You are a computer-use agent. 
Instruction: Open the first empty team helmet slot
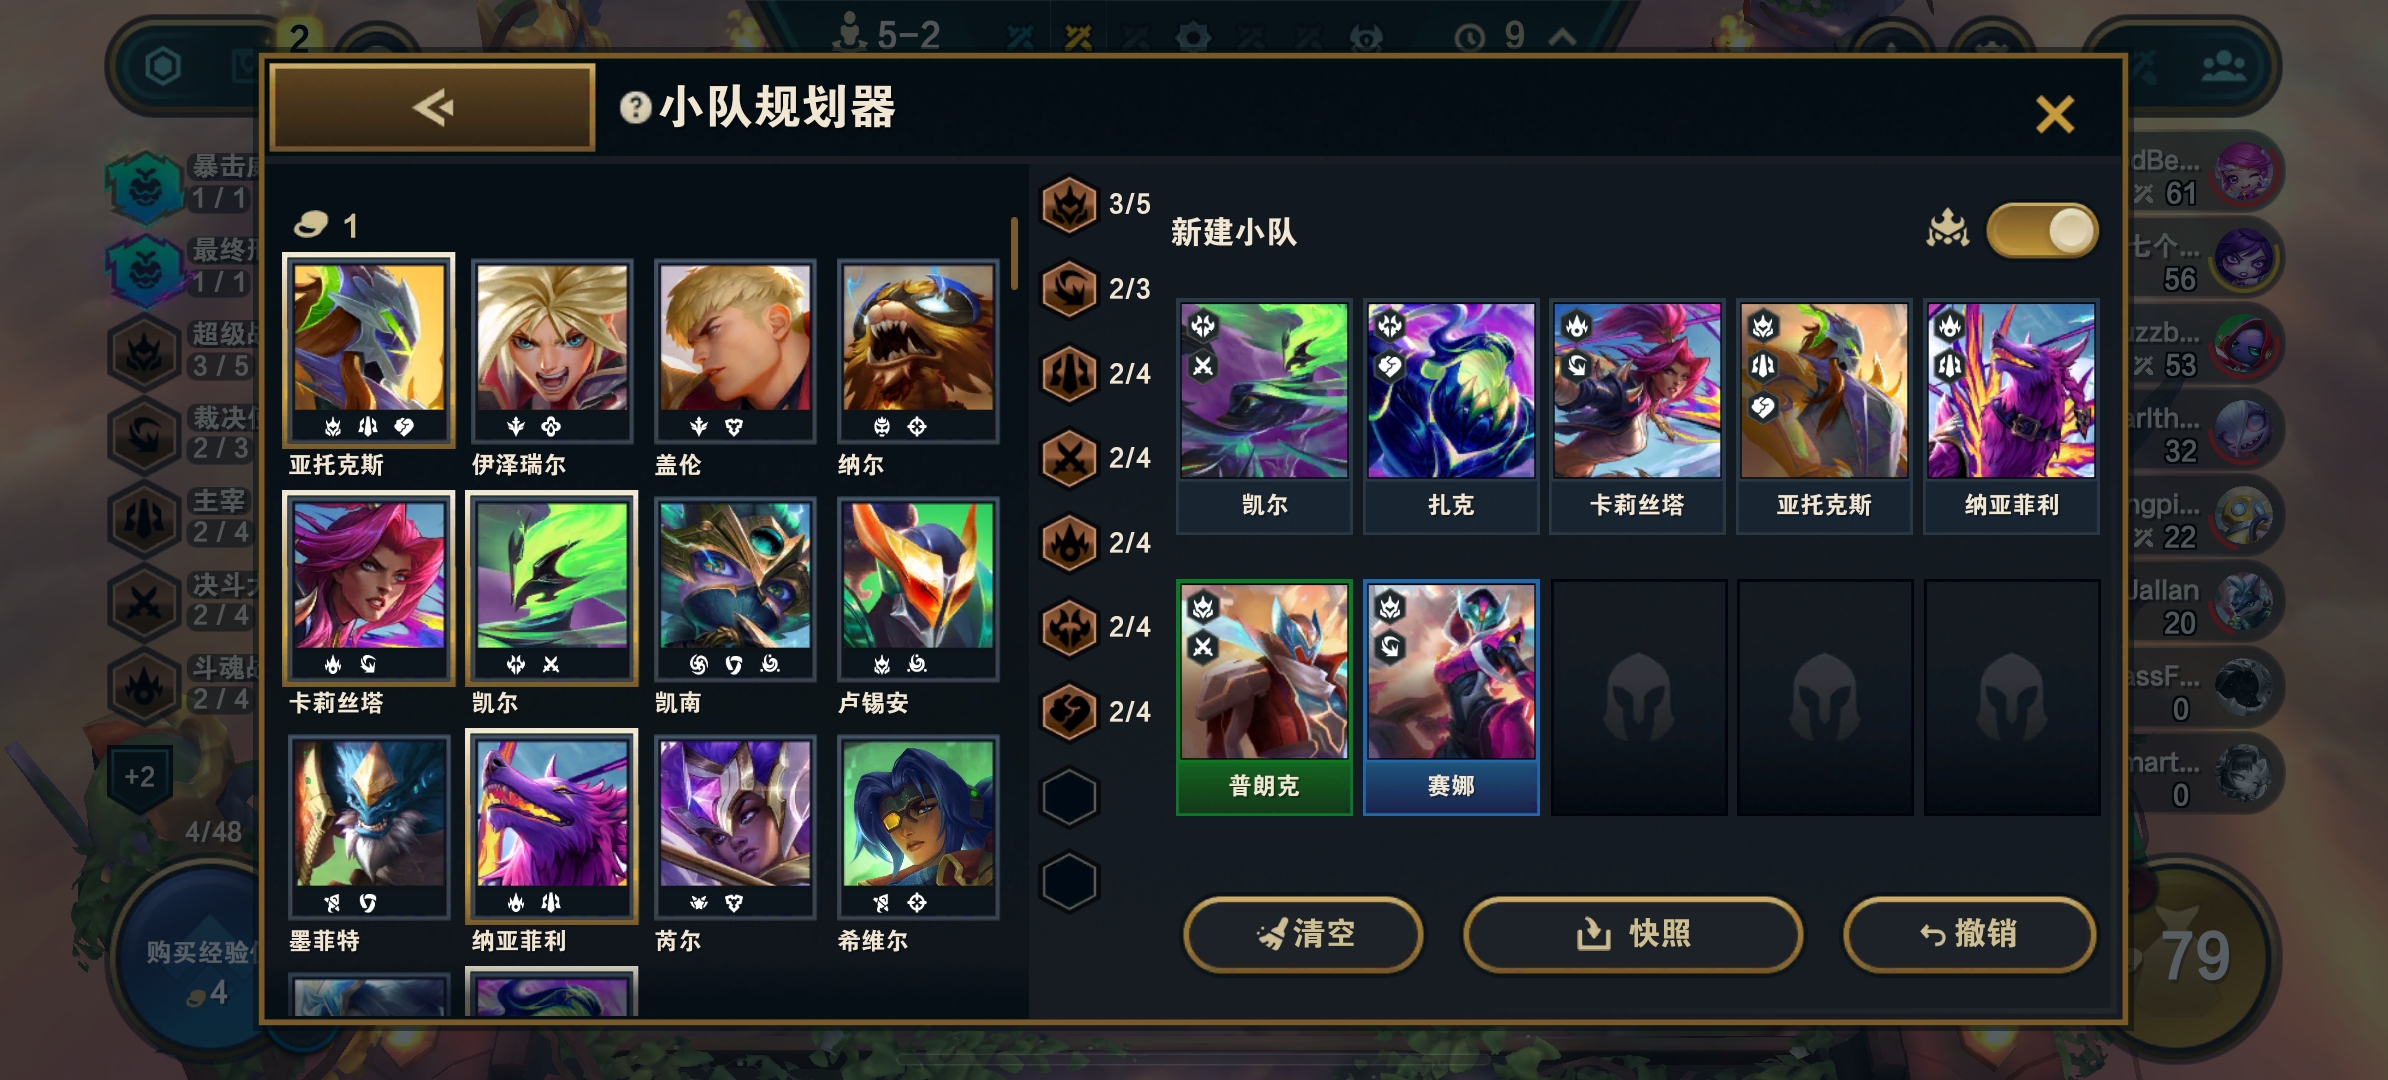(x=1638, y=697)
